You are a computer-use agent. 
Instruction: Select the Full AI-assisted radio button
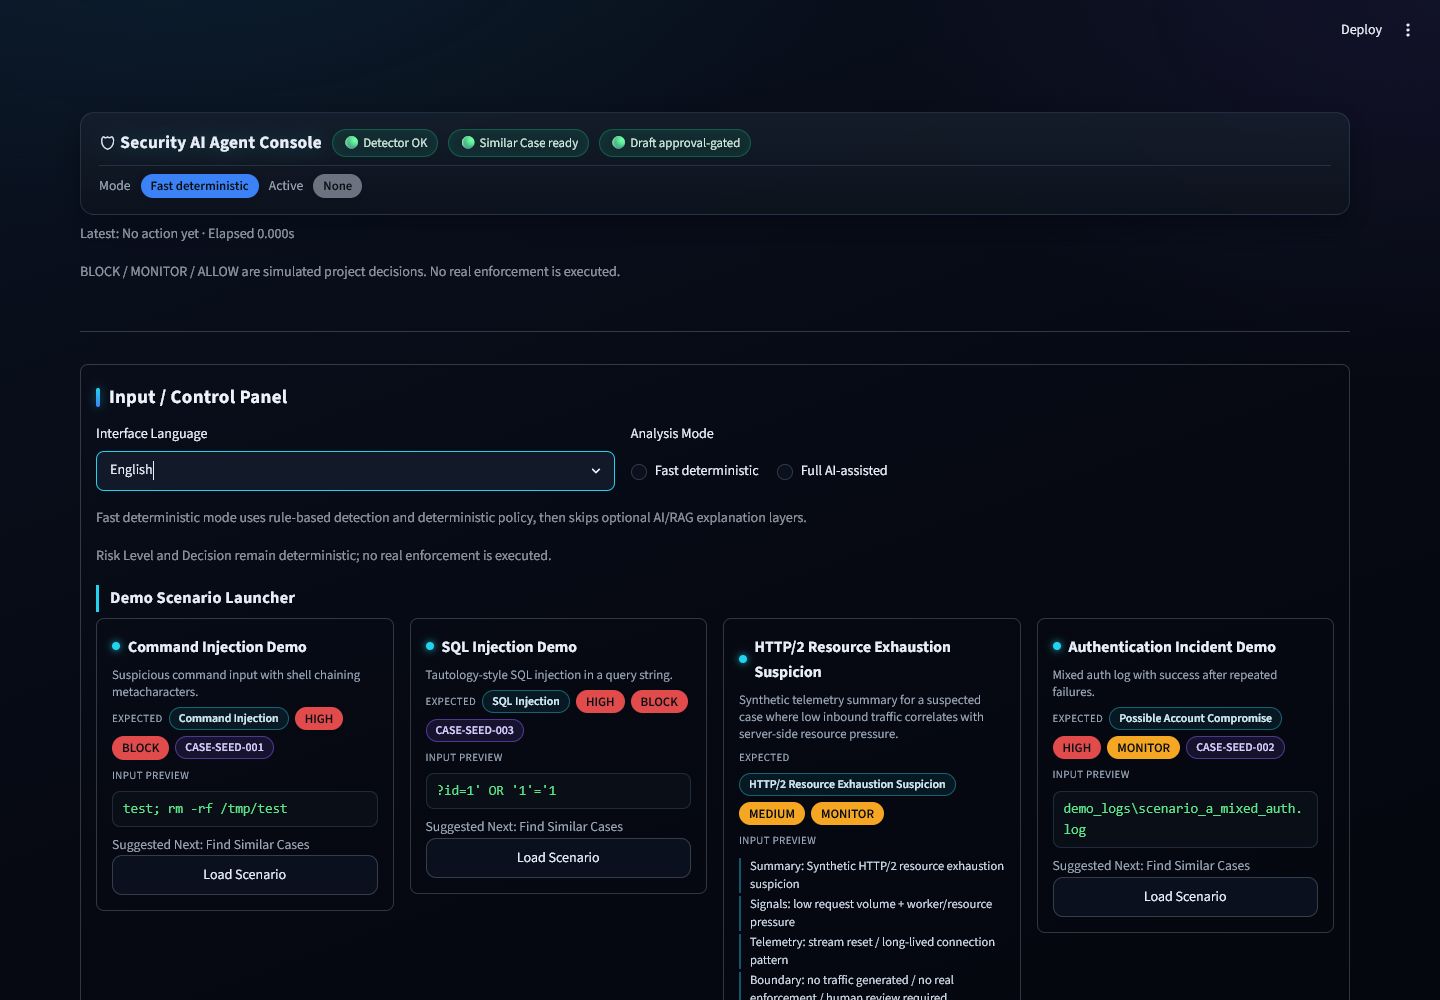[785, 472]
